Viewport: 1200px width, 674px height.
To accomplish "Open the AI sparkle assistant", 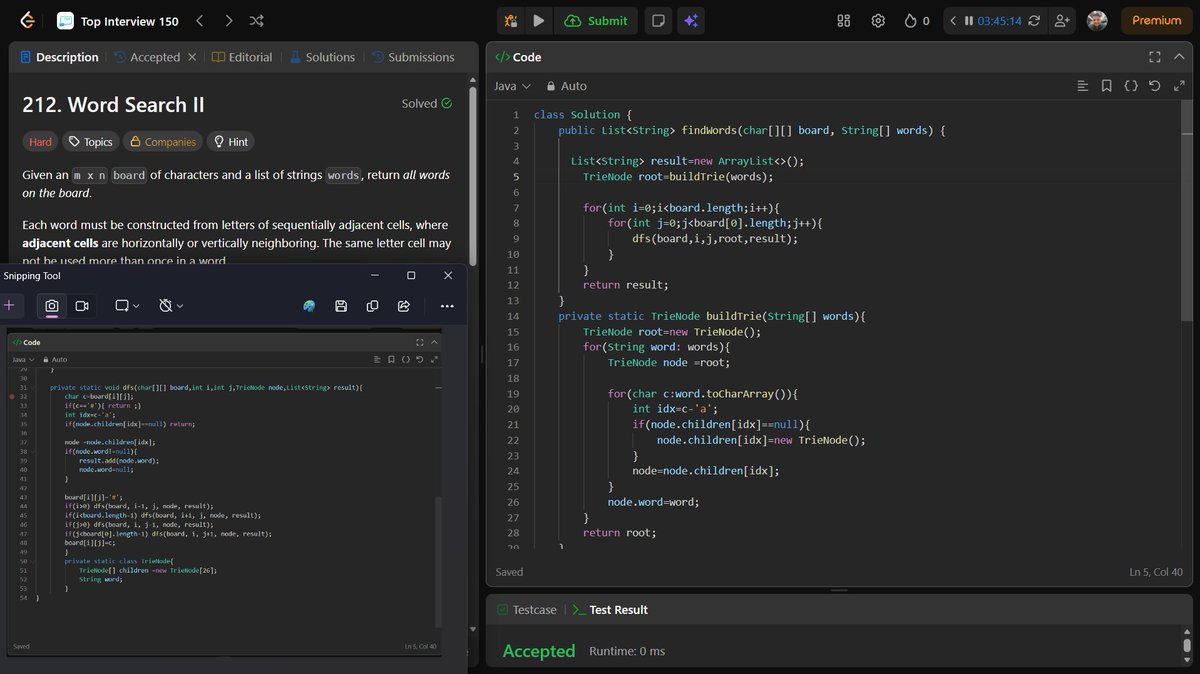I will click(689, 20).
